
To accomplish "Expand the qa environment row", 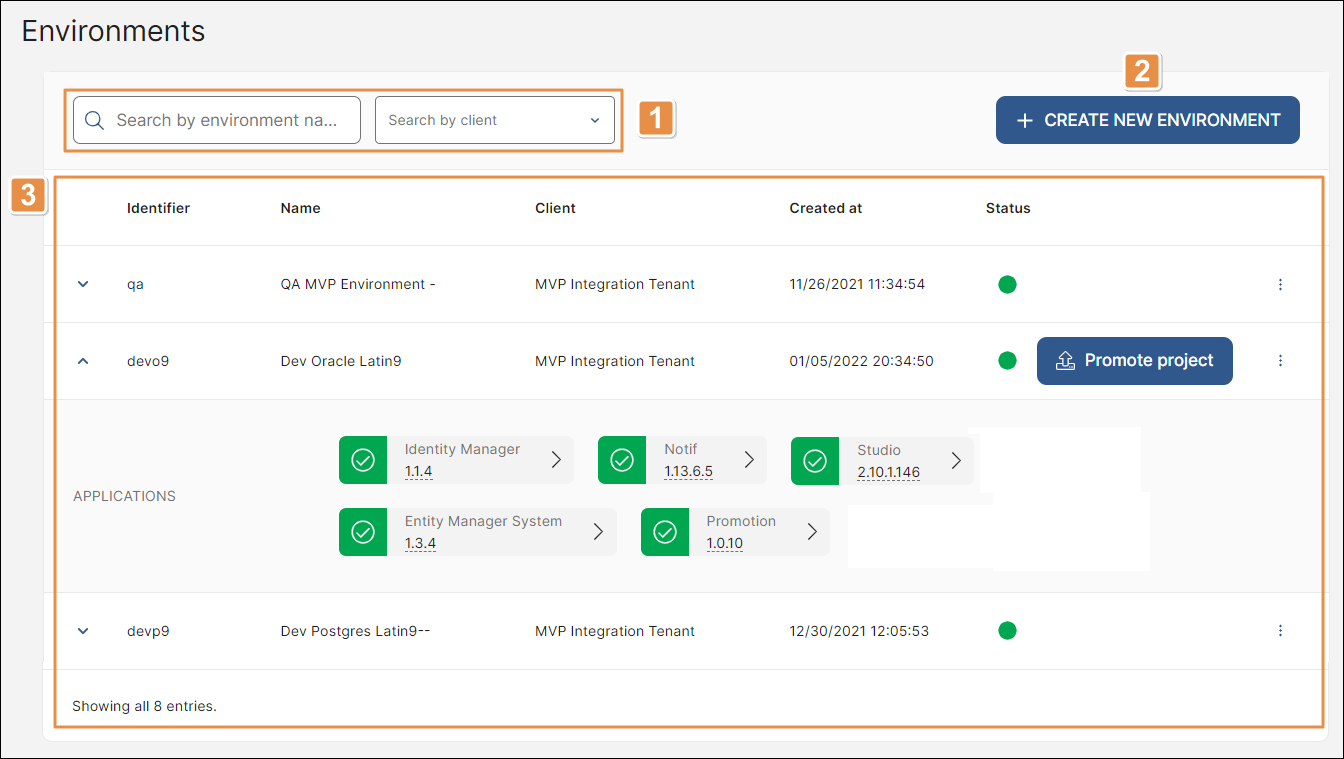I will click(x=84, y=285).
